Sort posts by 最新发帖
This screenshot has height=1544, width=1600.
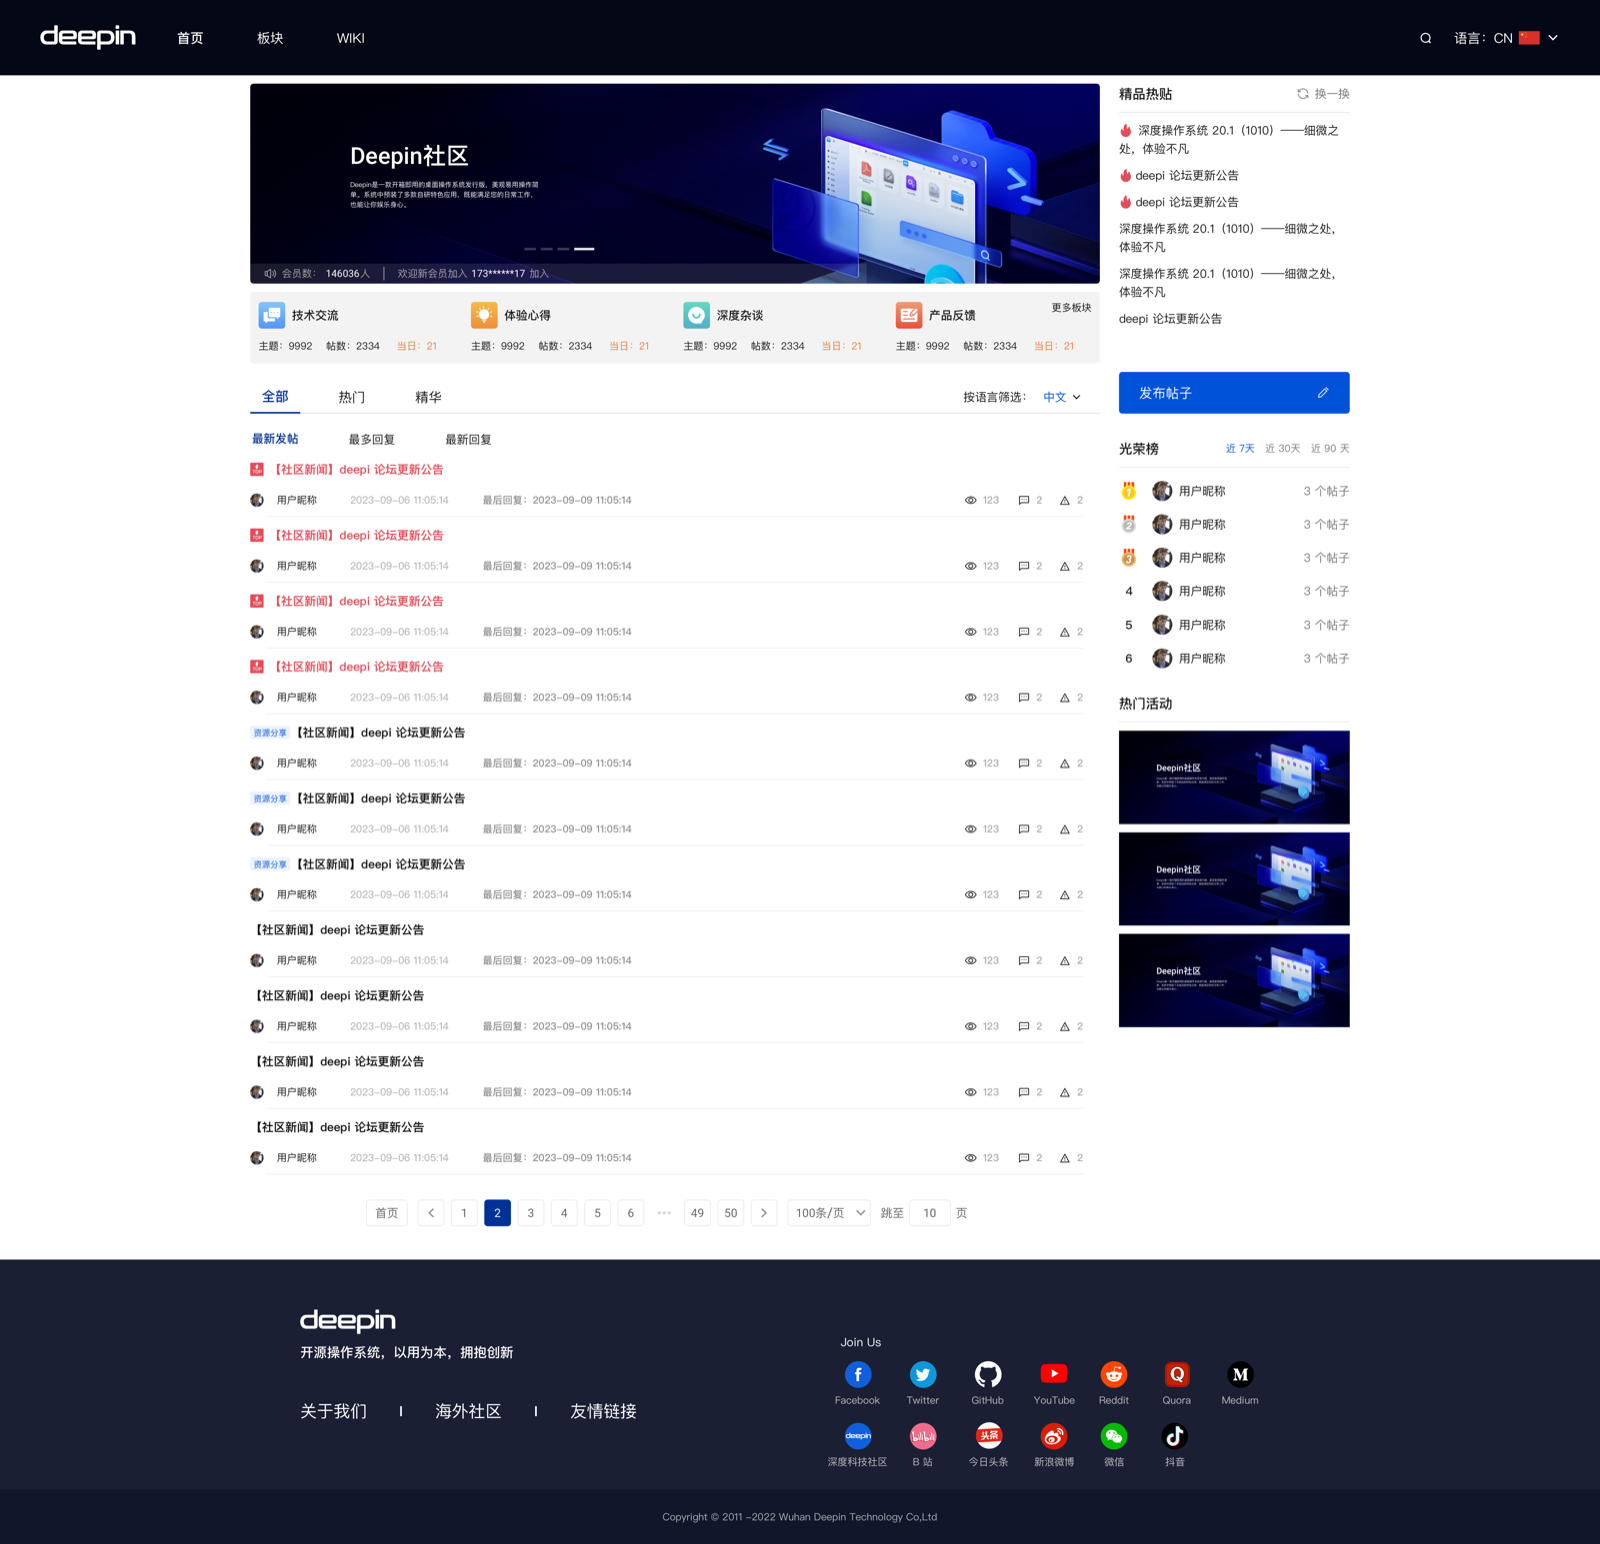coord(275,439)
